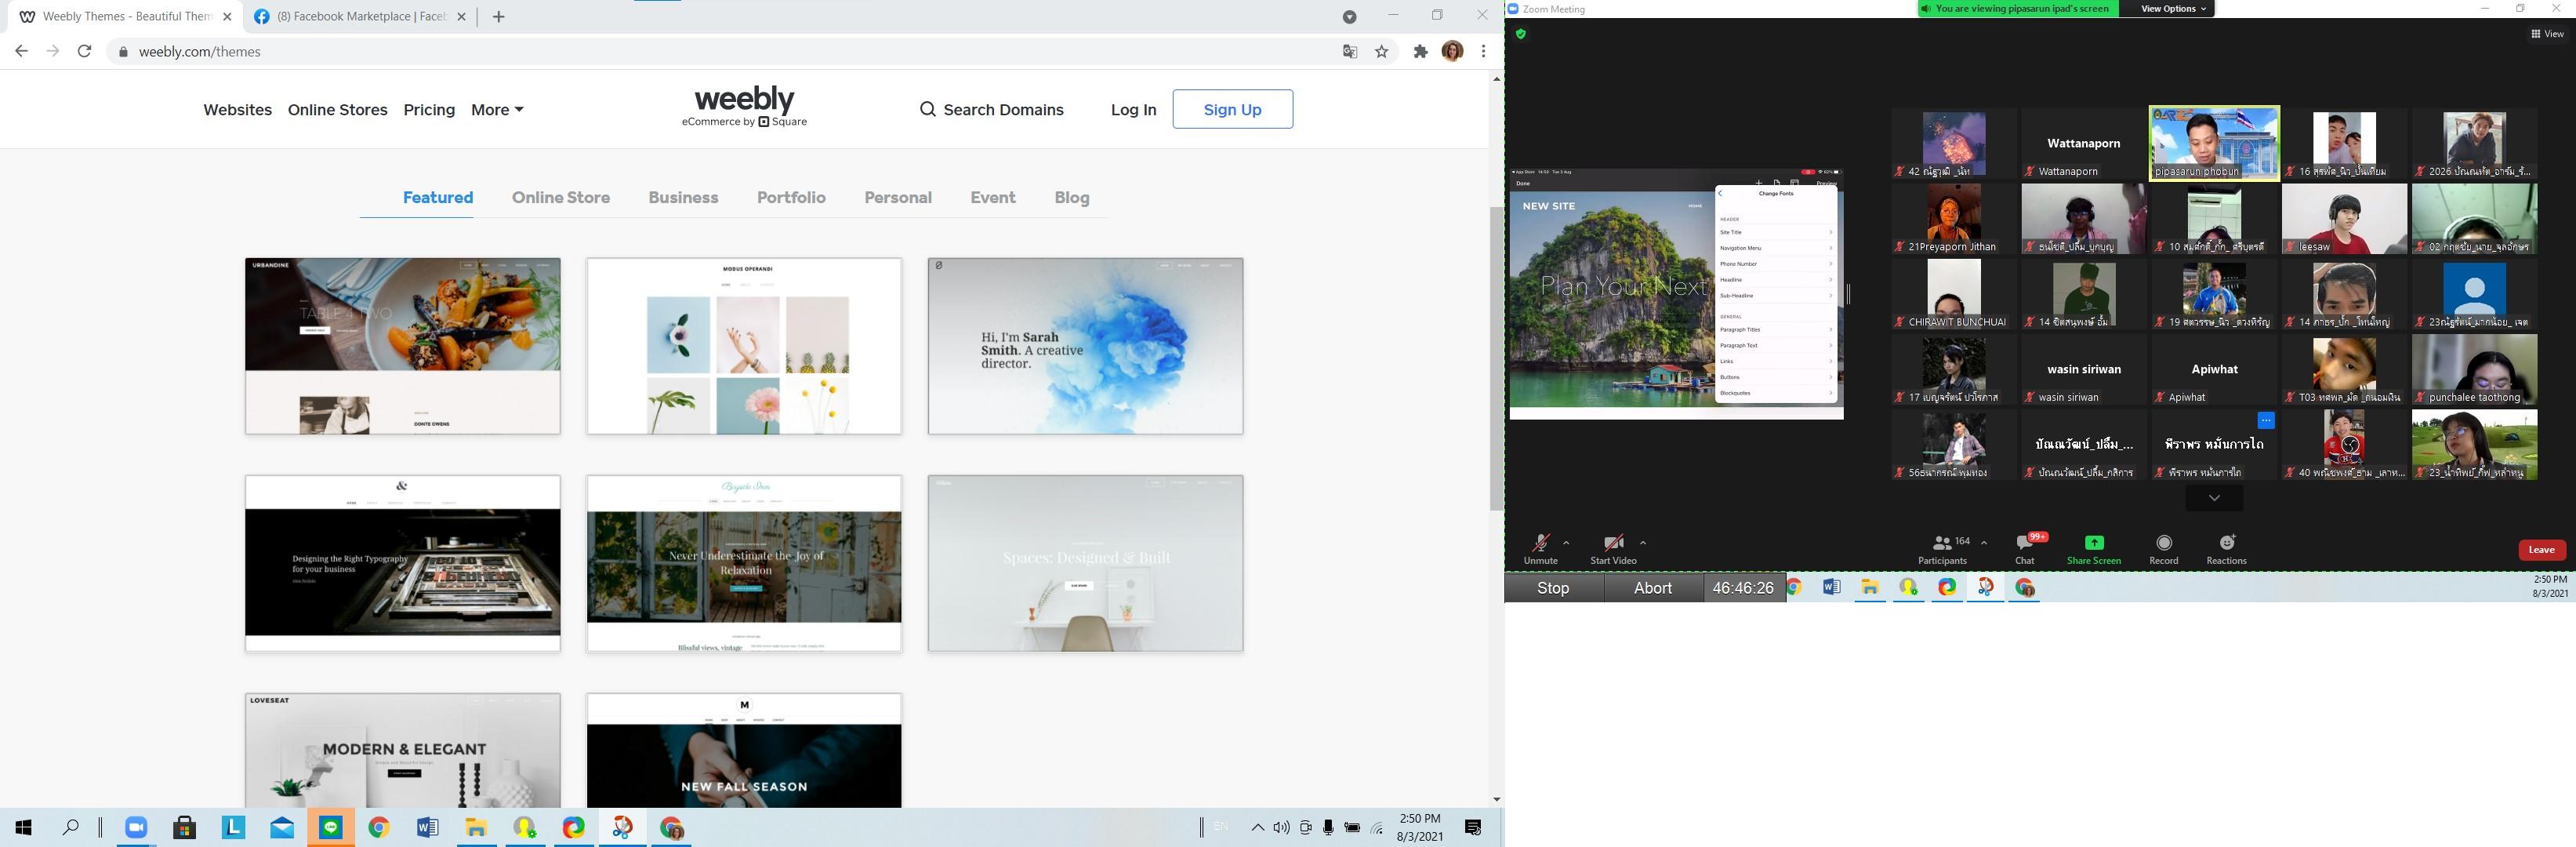The width and height of the screenshot is (2576, 847).
Task: Unmute microphone in Zoom
Action: pyautogui.click(x=1540, y=549)
